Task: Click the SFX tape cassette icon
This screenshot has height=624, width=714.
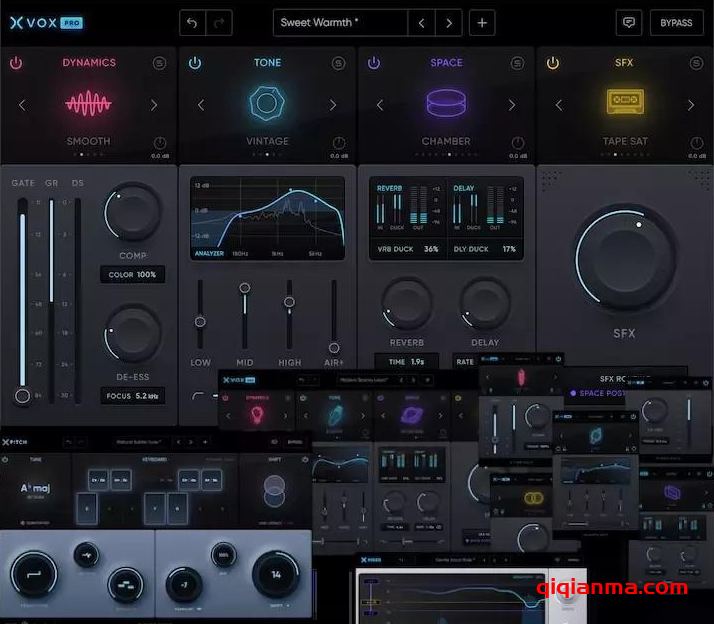Action: click(625, 102)
